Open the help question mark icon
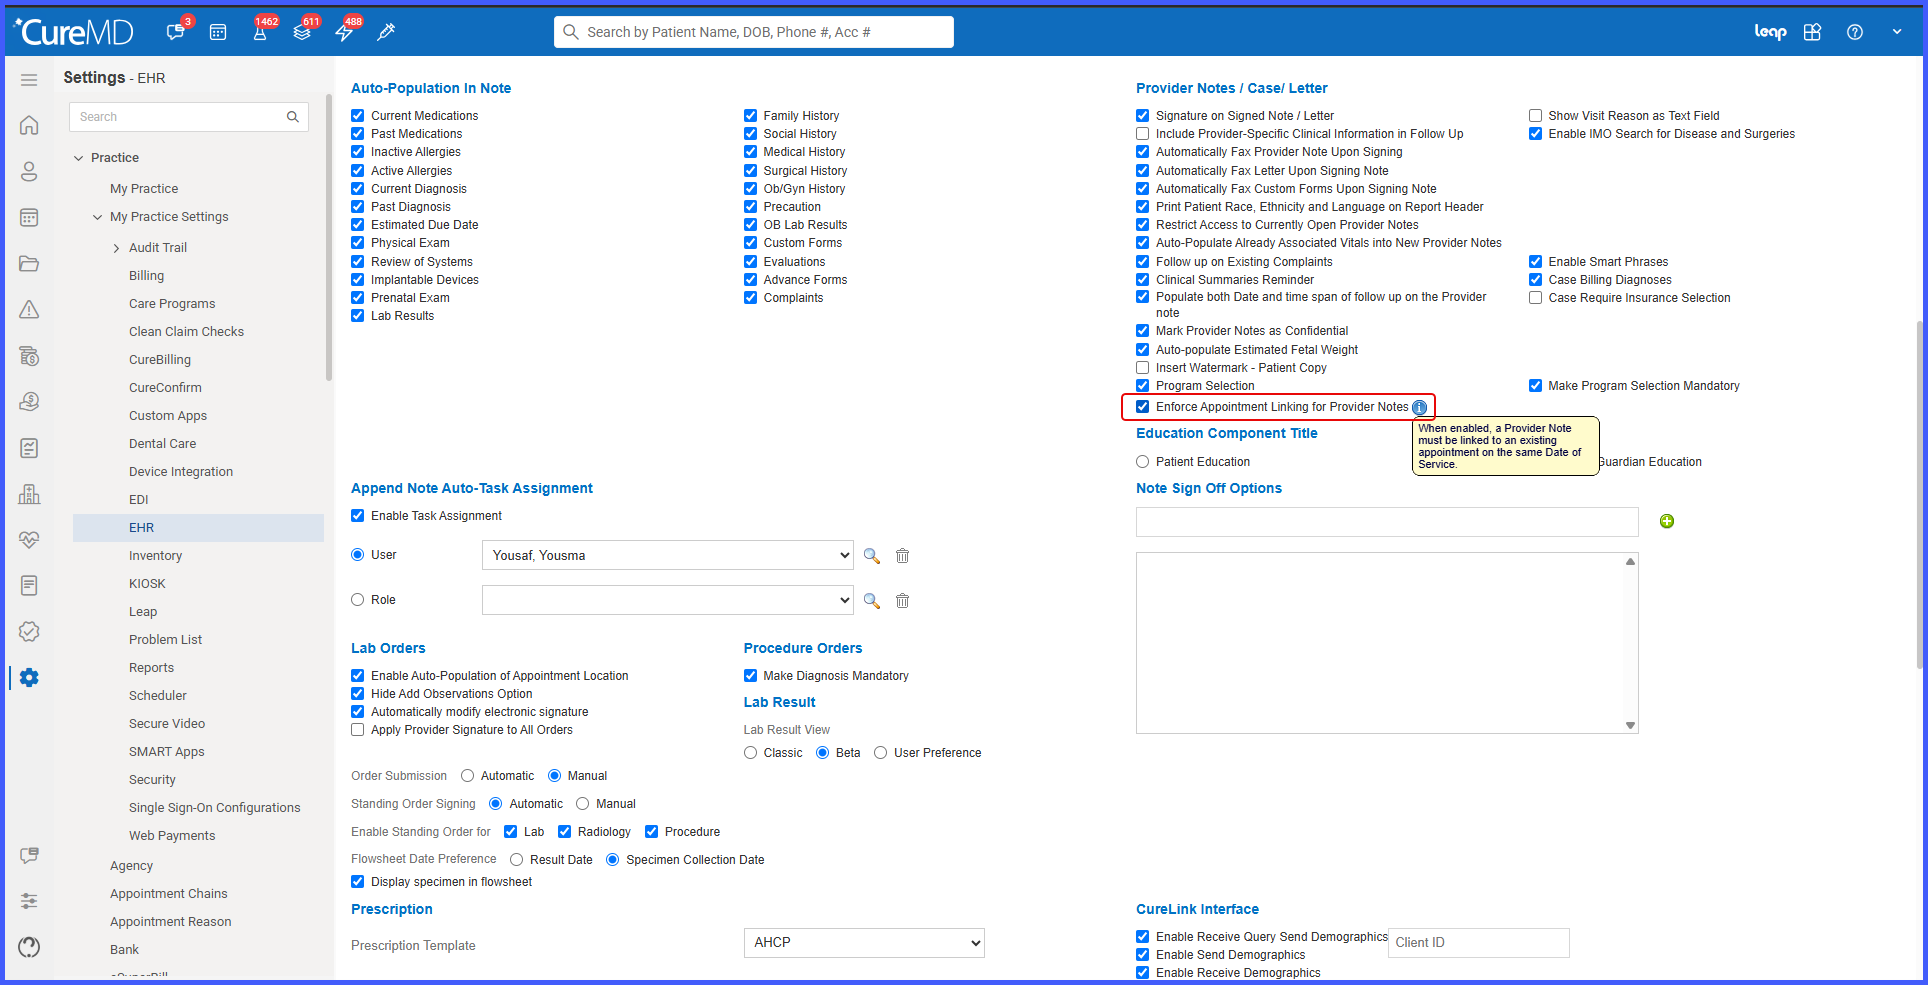 1855,32
